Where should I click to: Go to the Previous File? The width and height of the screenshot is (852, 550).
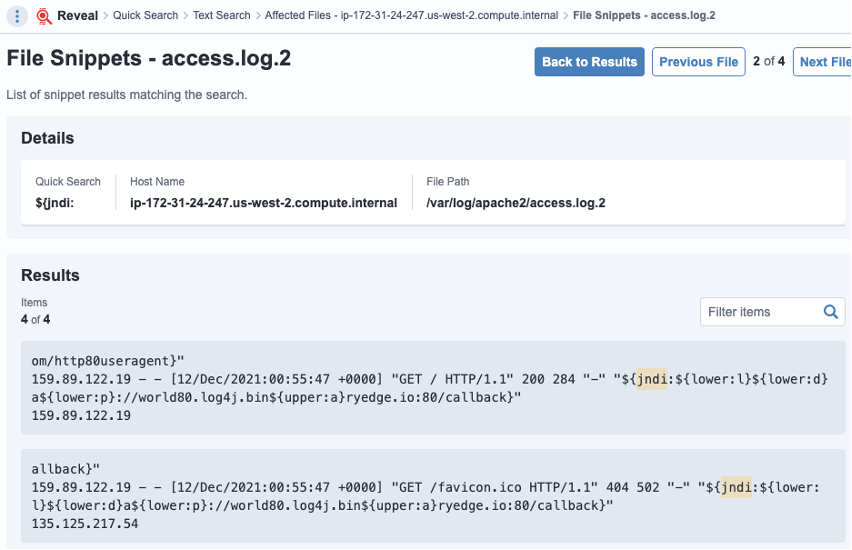pos(698,62)
